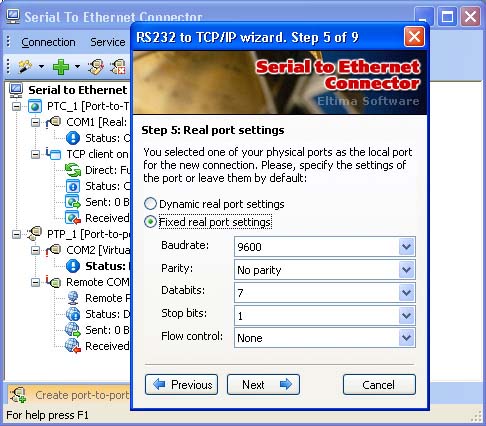Click the PTC_1 globe icon
Image resolution: width=486 pixels, height=426 pixels.
pyautogui.click(x=35, y=107)
